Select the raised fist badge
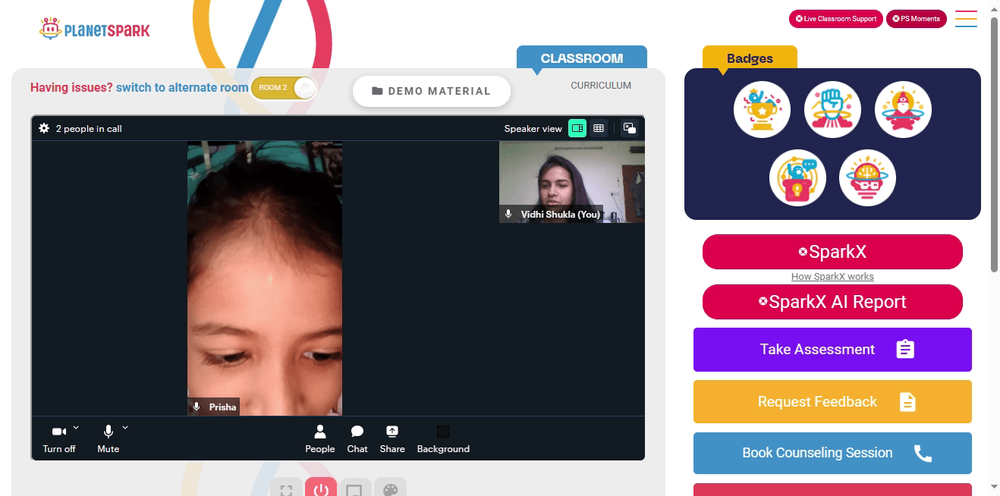This screenshot has width=1000, height=496. point(832,110)
